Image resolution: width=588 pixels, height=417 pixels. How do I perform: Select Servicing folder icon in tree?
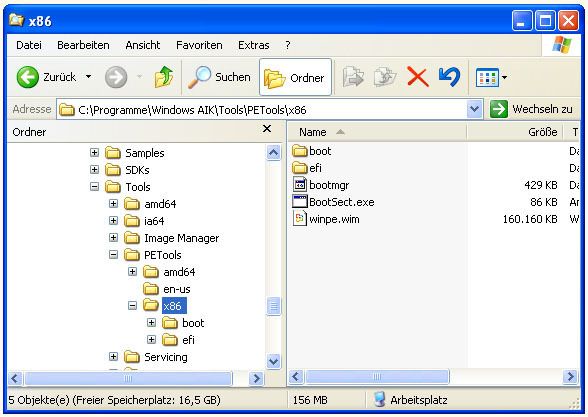(x=132, y=357)
